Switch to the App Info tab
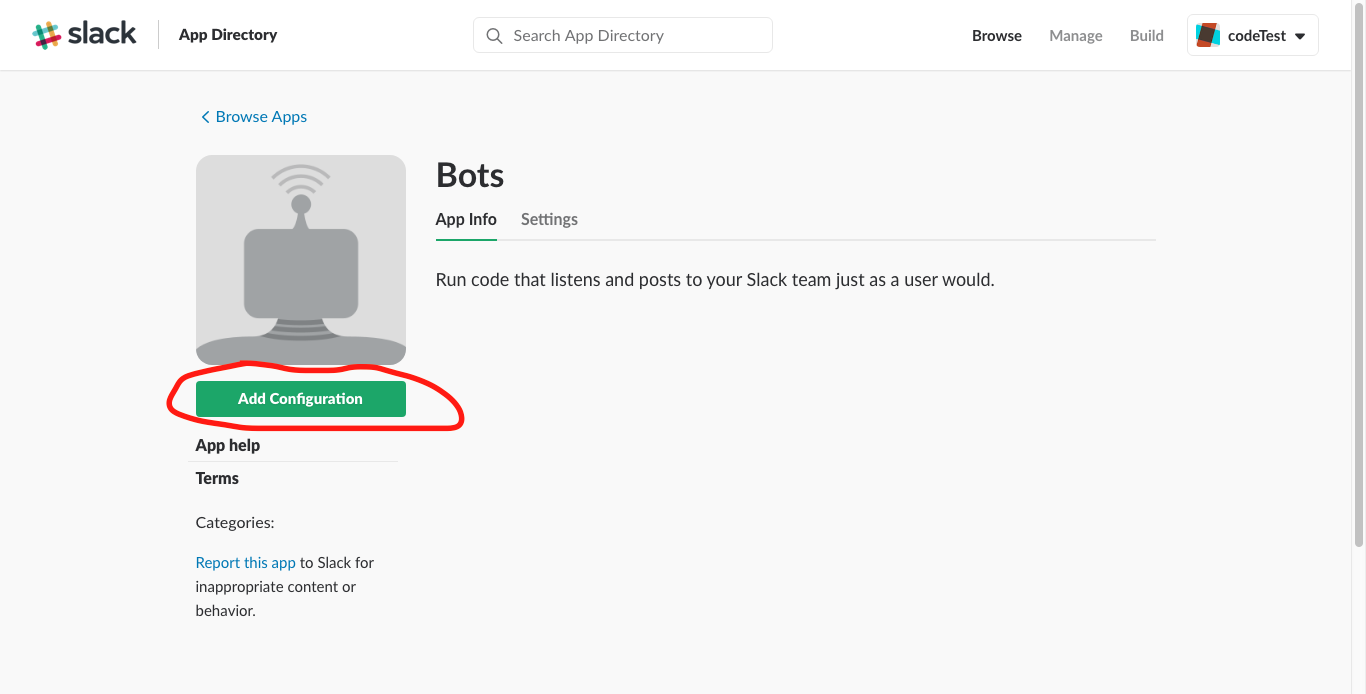The image size is (1366, 694). click(x=466, y=219)
